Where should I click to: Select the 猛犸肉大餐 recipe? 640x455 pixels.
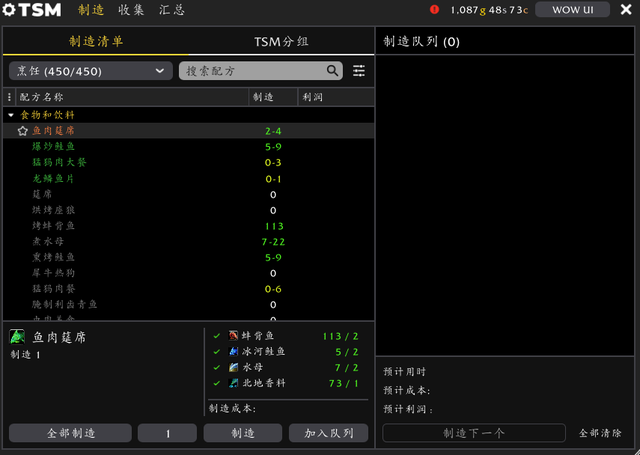(x=189, y=162)
